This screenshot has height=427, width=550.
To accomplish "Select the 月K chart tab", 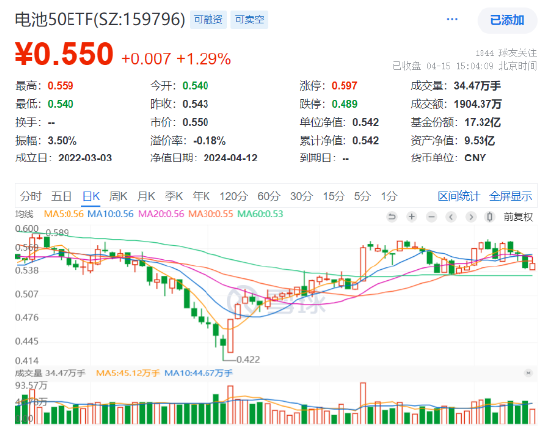I will tap(146, 196).
